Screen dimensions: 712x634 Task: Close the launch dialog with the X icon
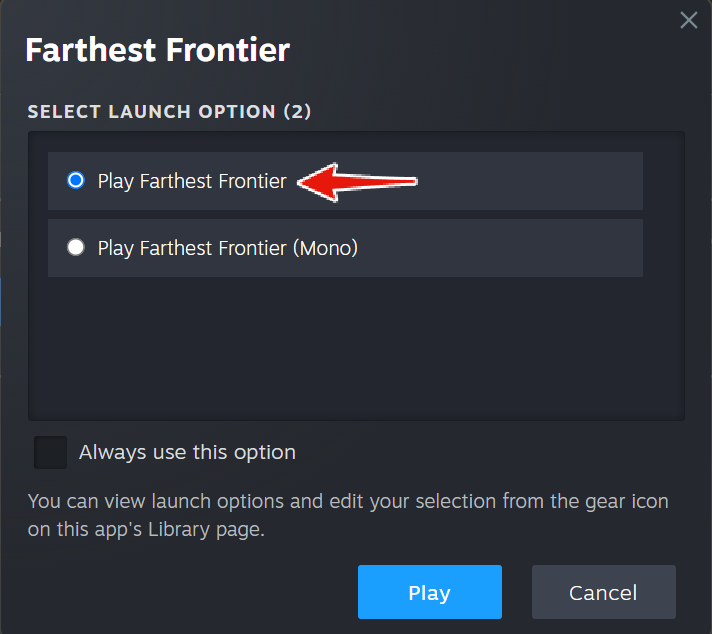688,20
